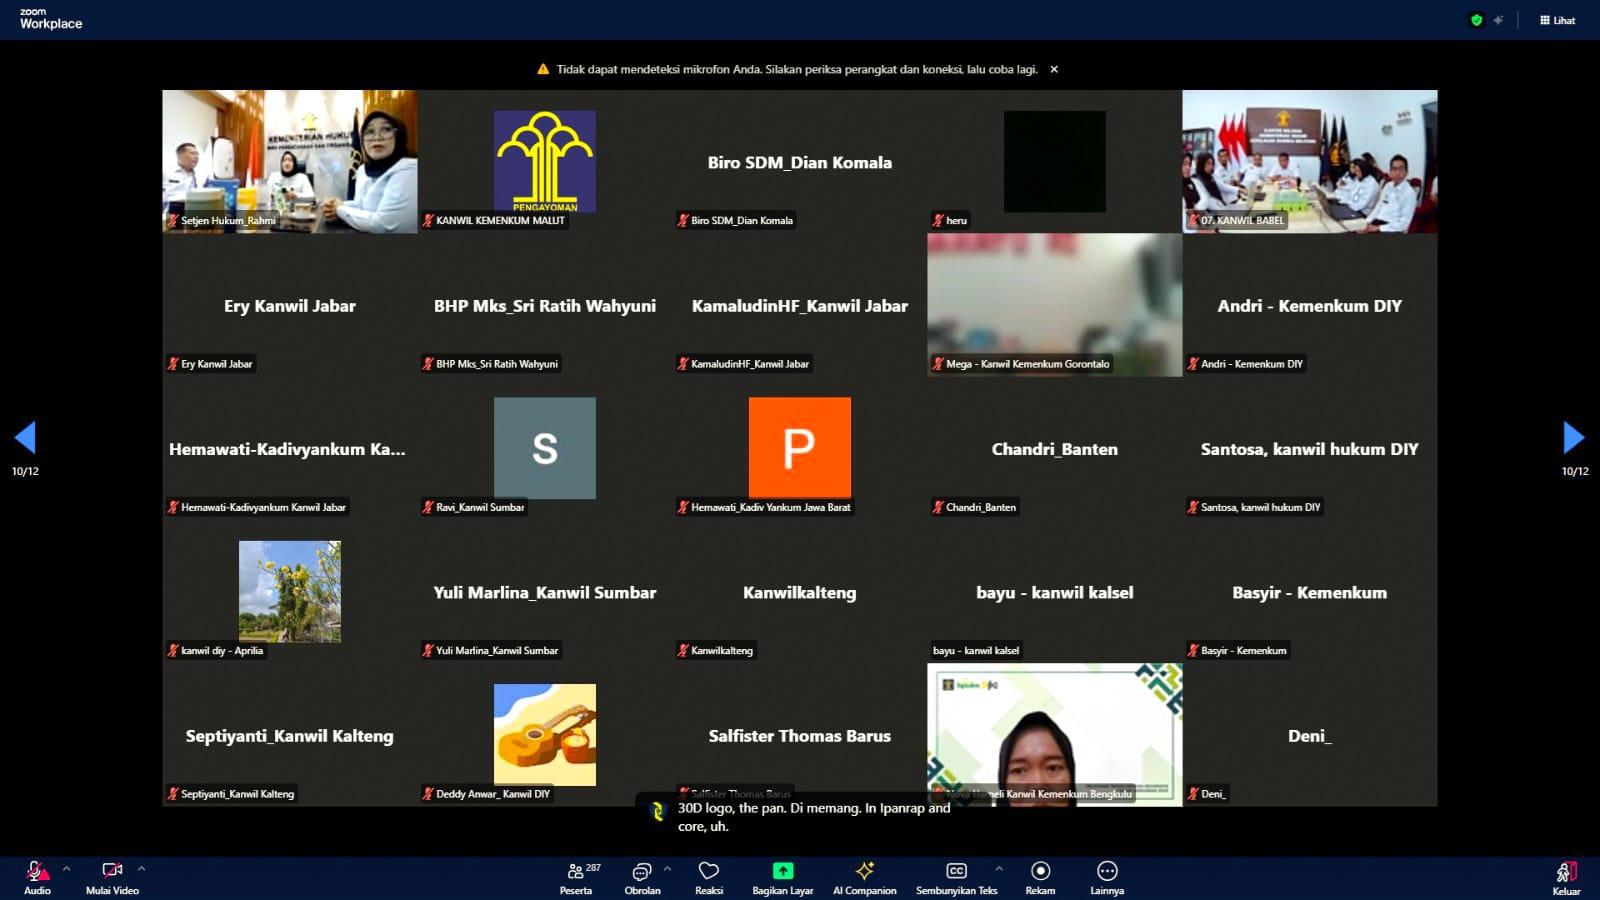
Task: Expand the video options chevron
Action: pos(141,868)
